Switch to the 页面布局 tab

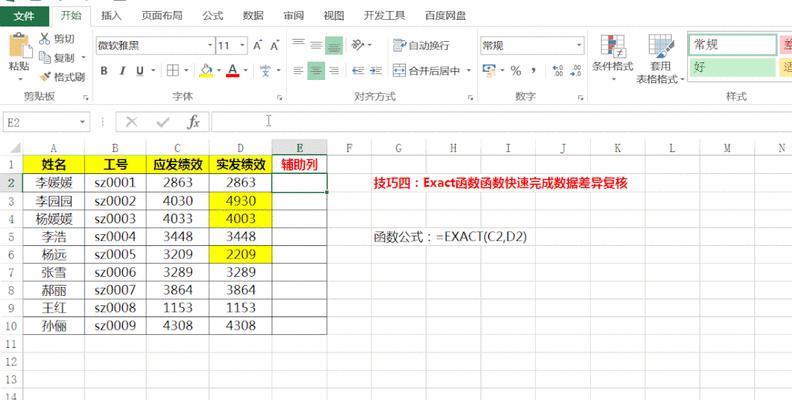click(162, 16)
